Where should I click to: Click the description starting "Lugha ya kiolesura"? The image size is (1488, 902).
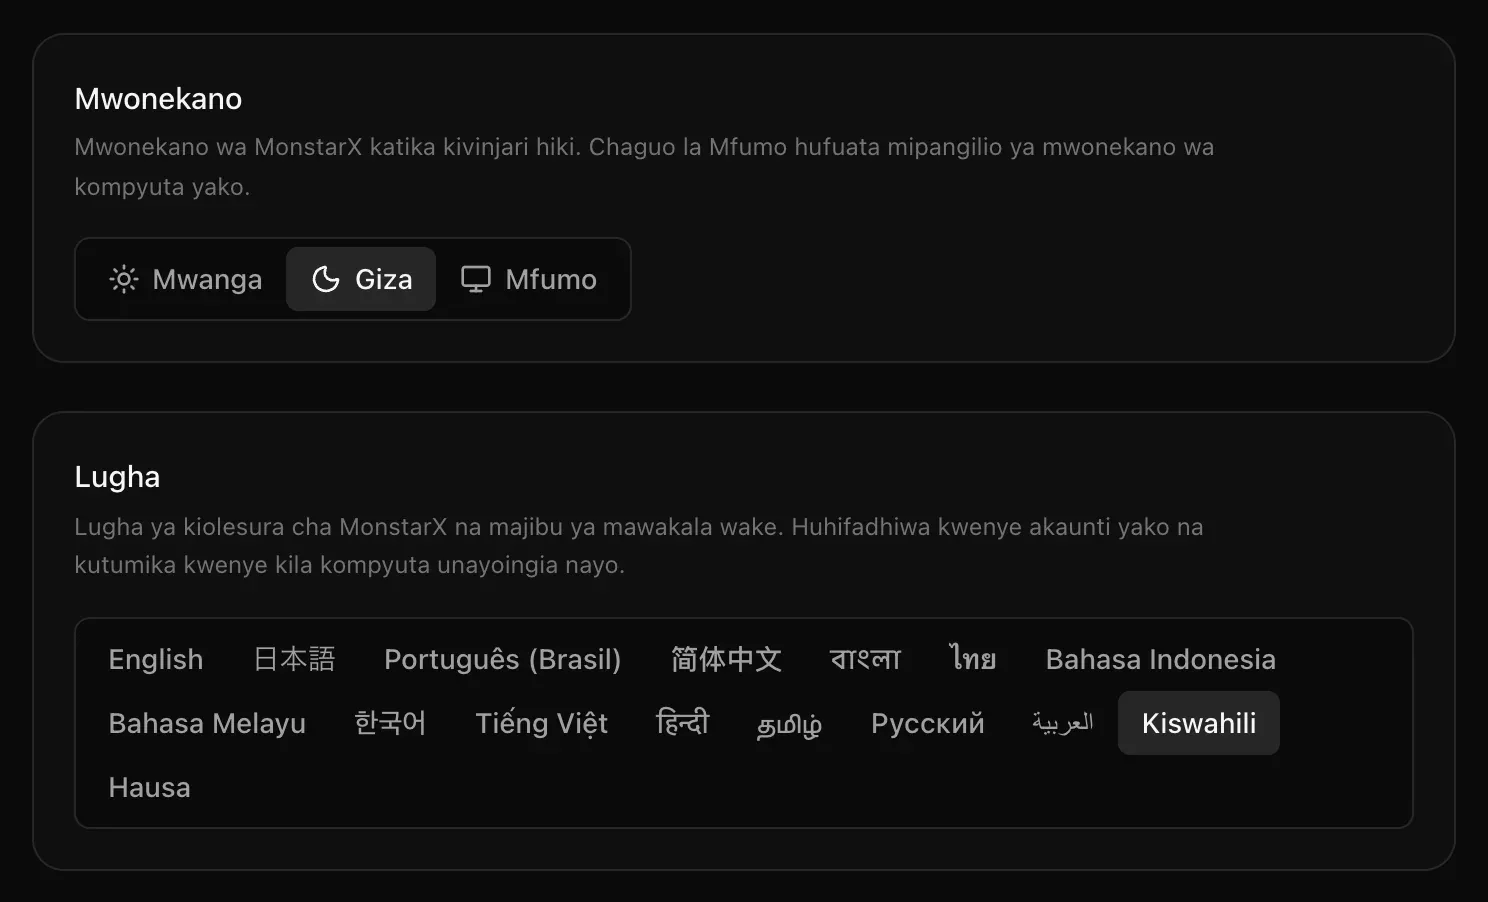tap(639, 546)
